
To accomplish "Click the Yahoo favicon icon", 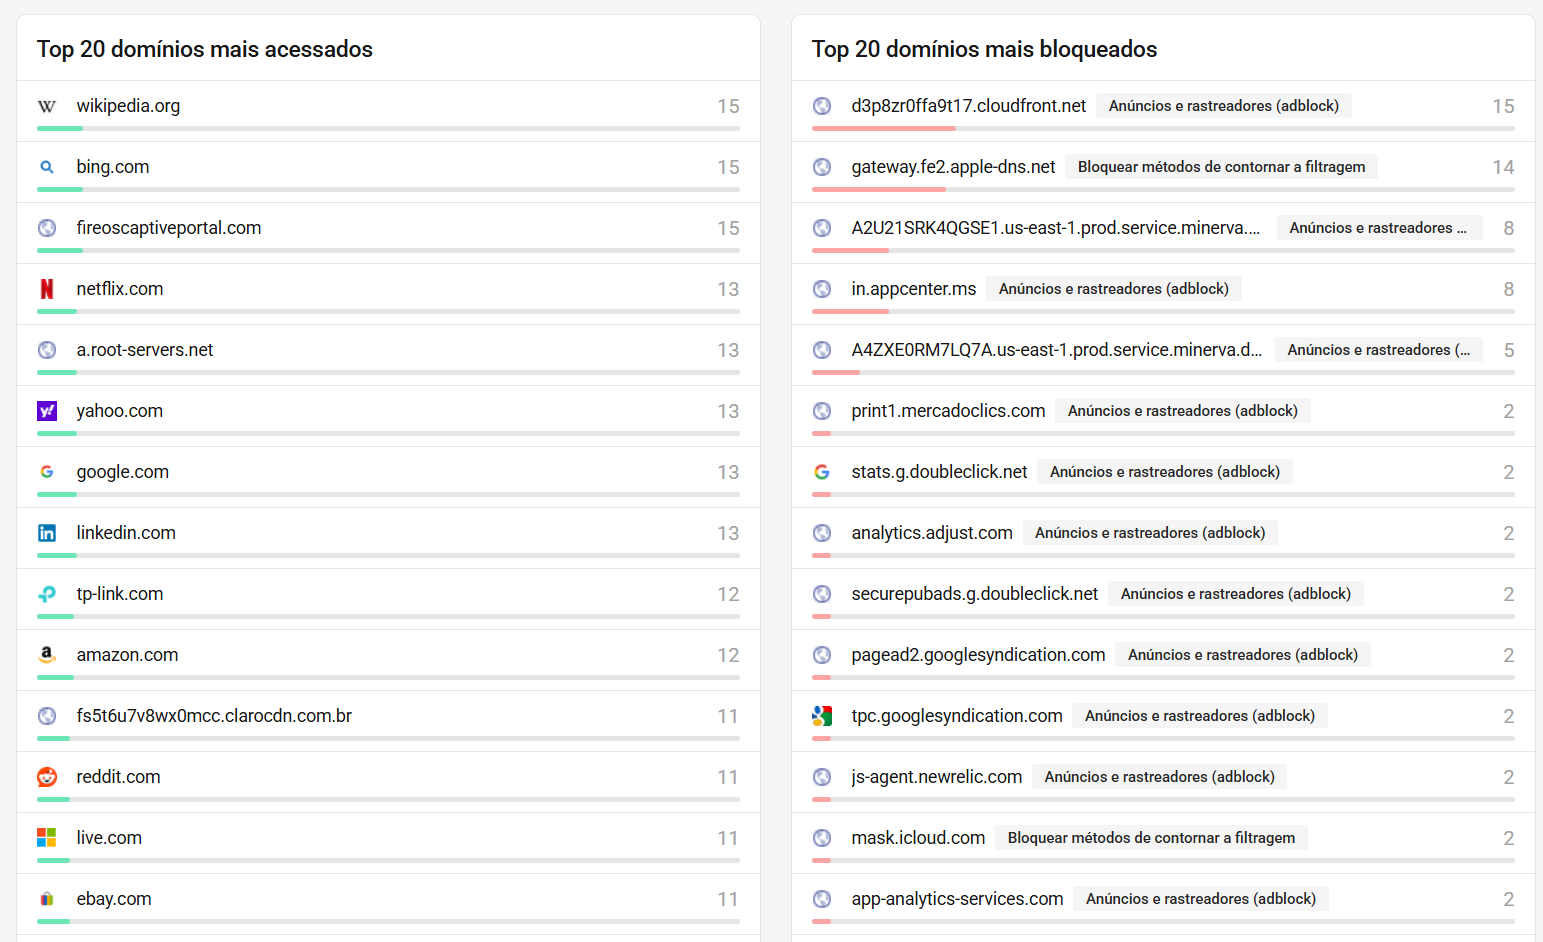I will click(x=47, y=411).
